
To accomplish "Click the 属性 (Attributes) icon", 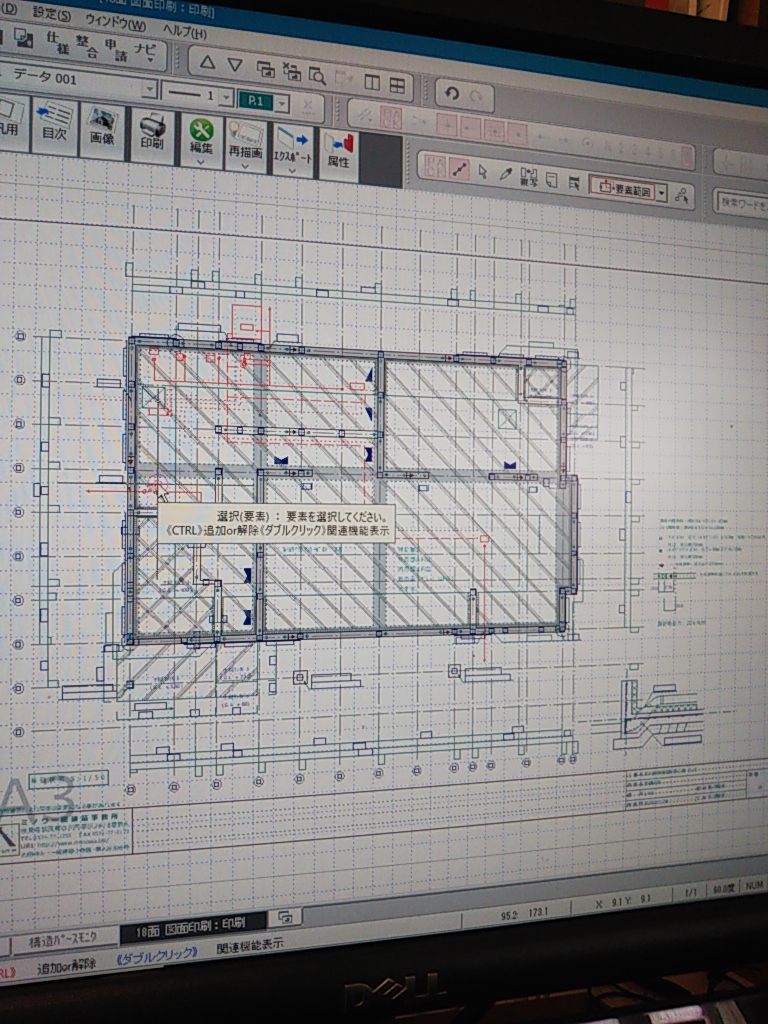I will coord(338,151).
